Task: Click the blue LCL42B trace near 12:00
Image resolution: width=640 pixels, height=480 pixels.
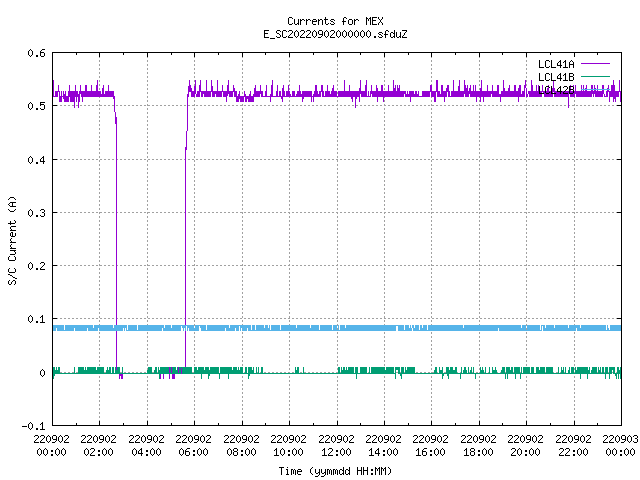Action: tap(337, 328)
